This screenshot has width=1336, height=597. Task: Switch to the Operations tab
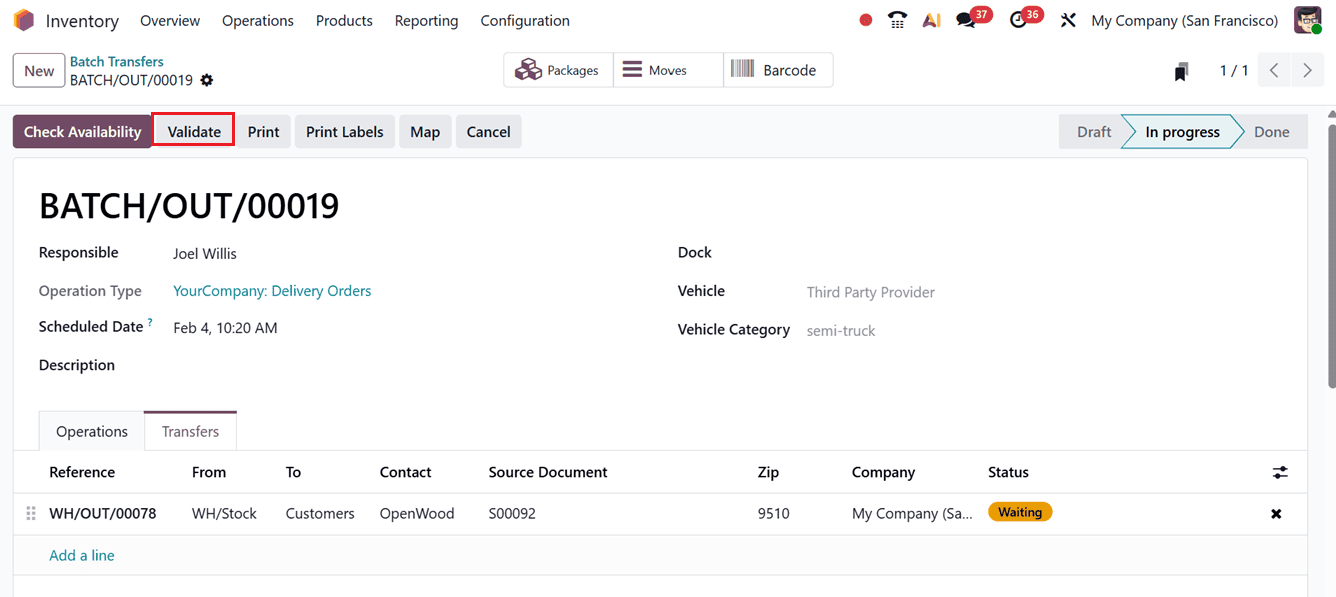tap(91, 430)
